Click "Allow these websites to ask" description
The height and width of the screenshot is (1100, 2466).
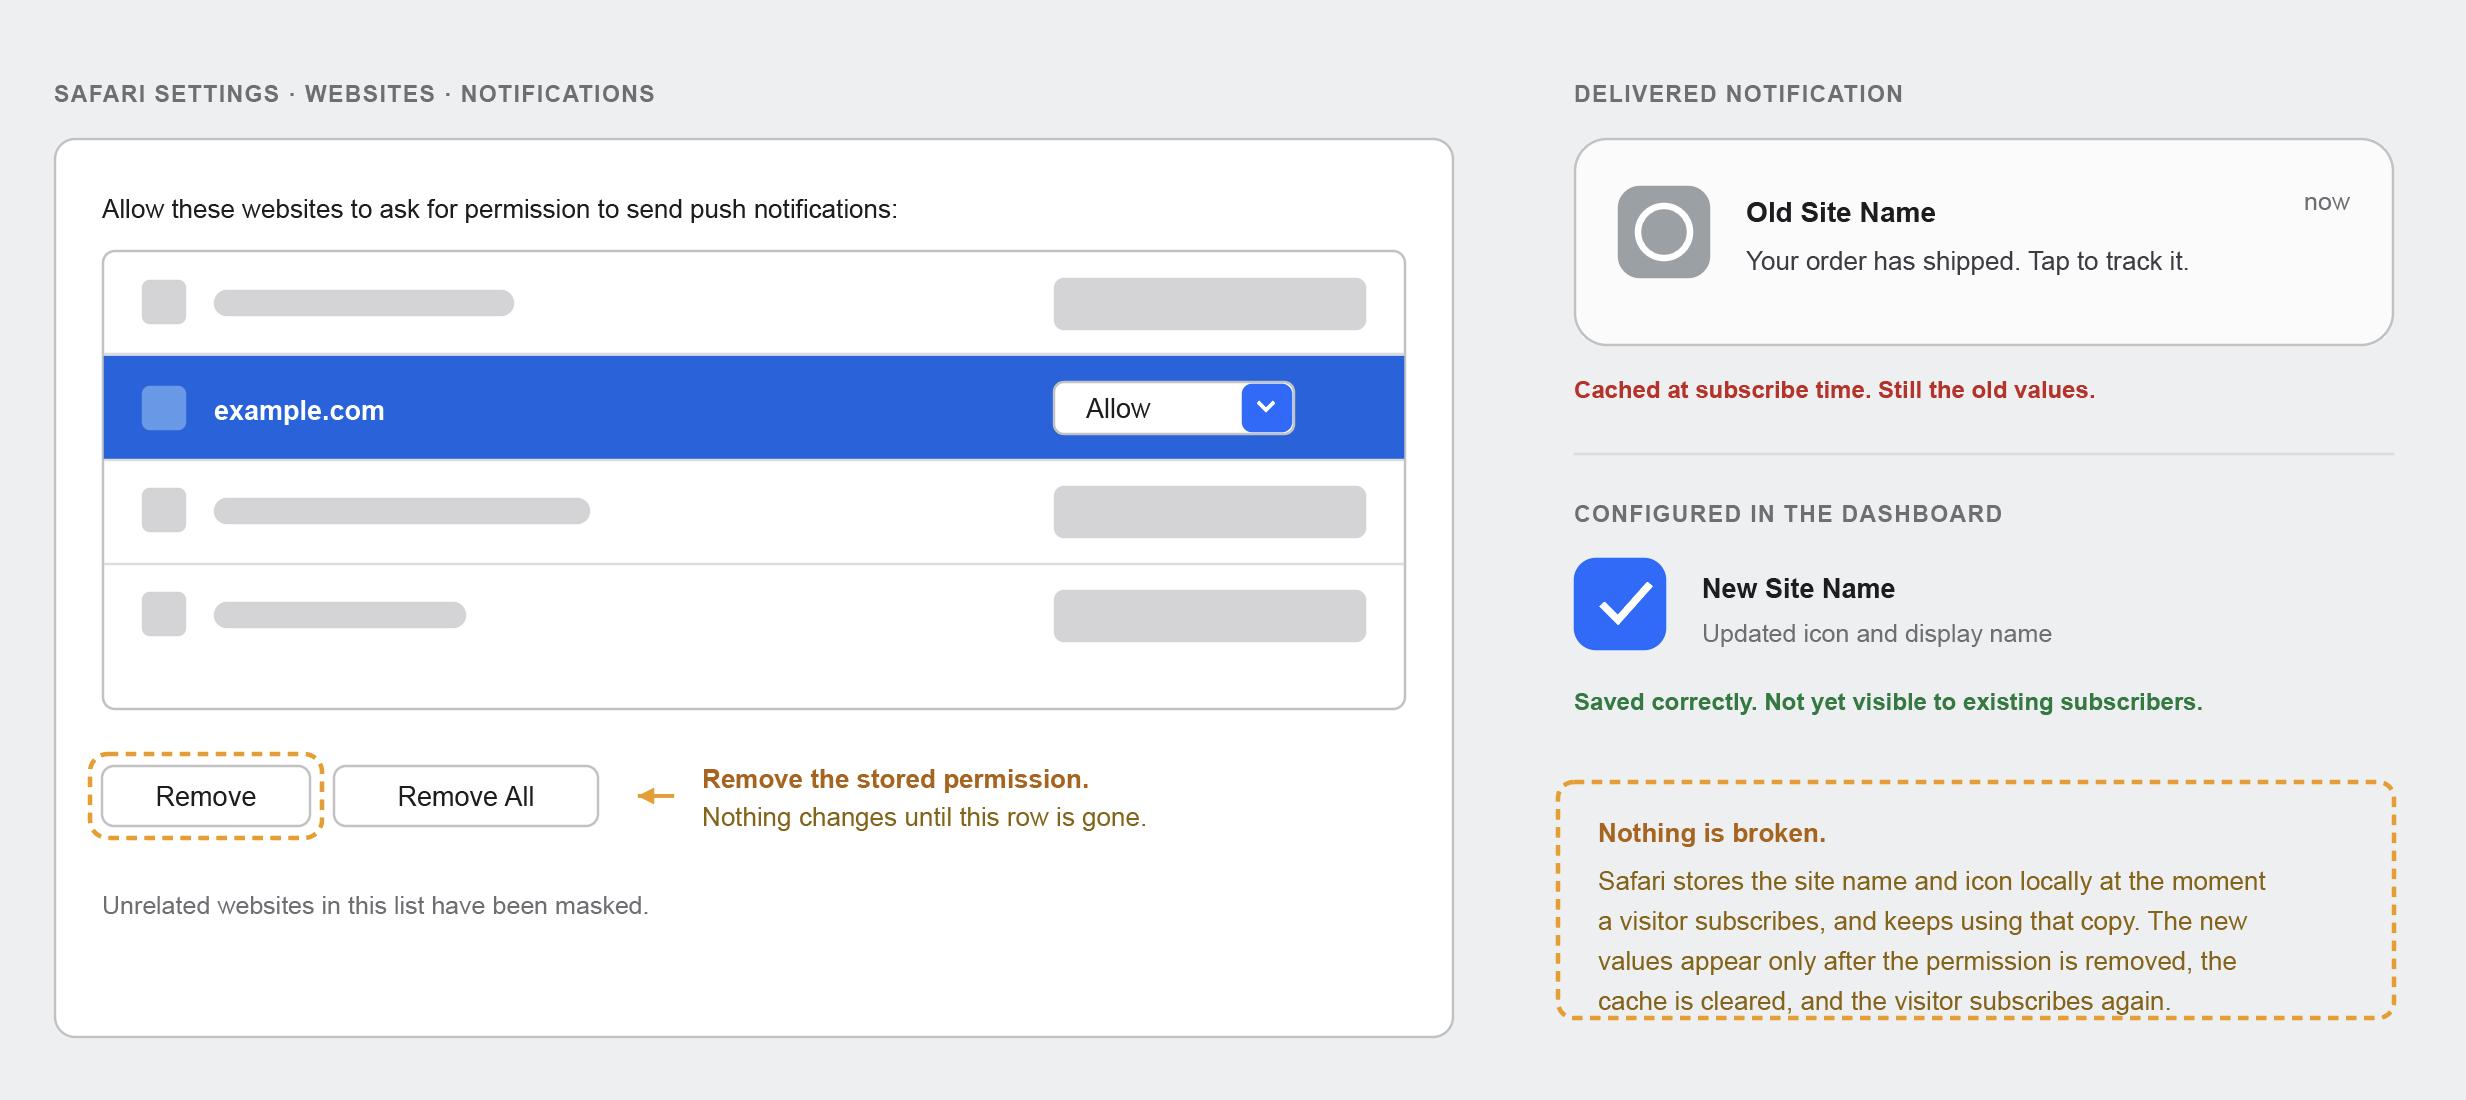(500, 209)
